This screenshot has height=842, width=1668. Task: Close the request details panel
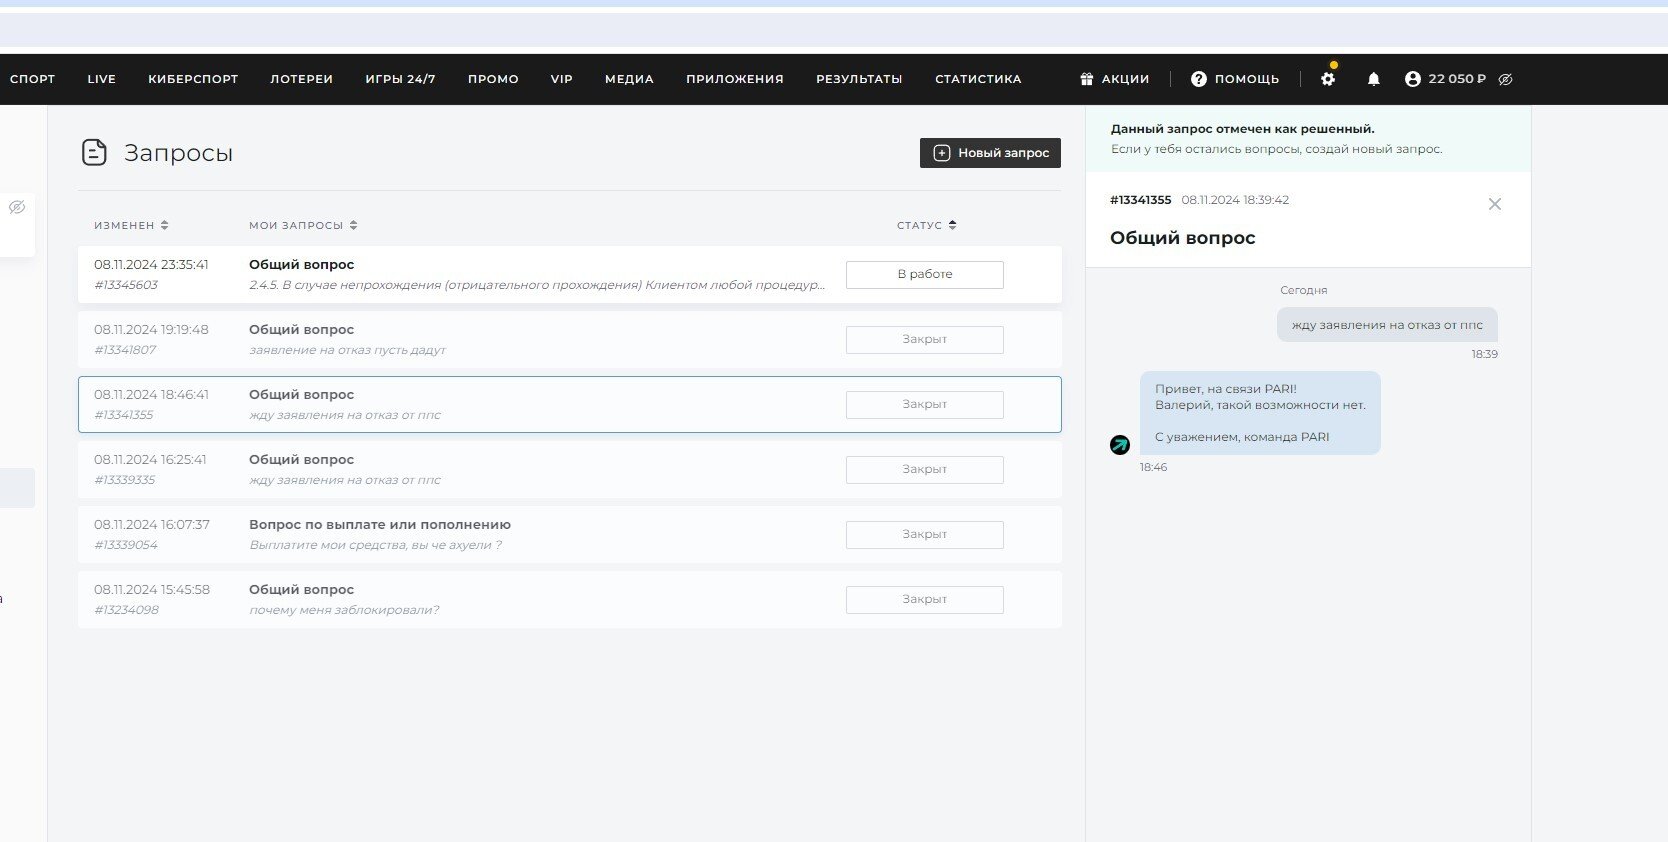point(1494,204)
